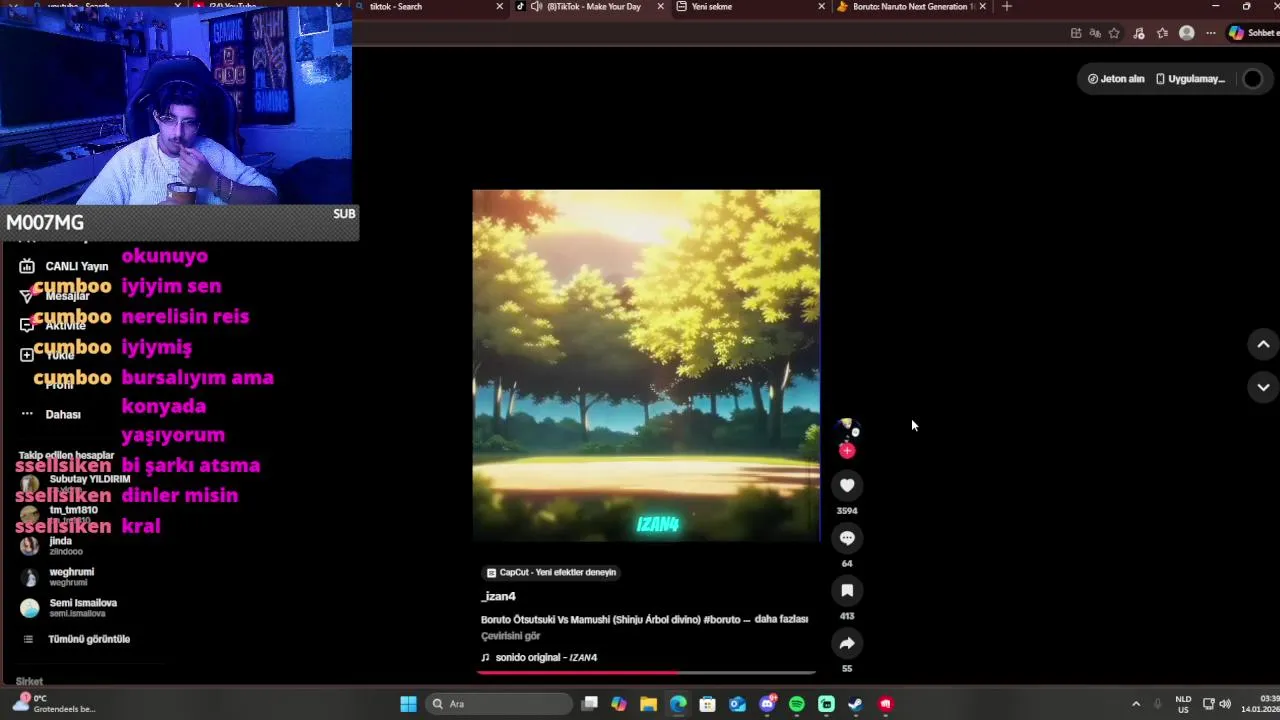The image size is (1280, 720).
Task: Mute the TikTok tab via speaker icon
Action: point(536,6)
